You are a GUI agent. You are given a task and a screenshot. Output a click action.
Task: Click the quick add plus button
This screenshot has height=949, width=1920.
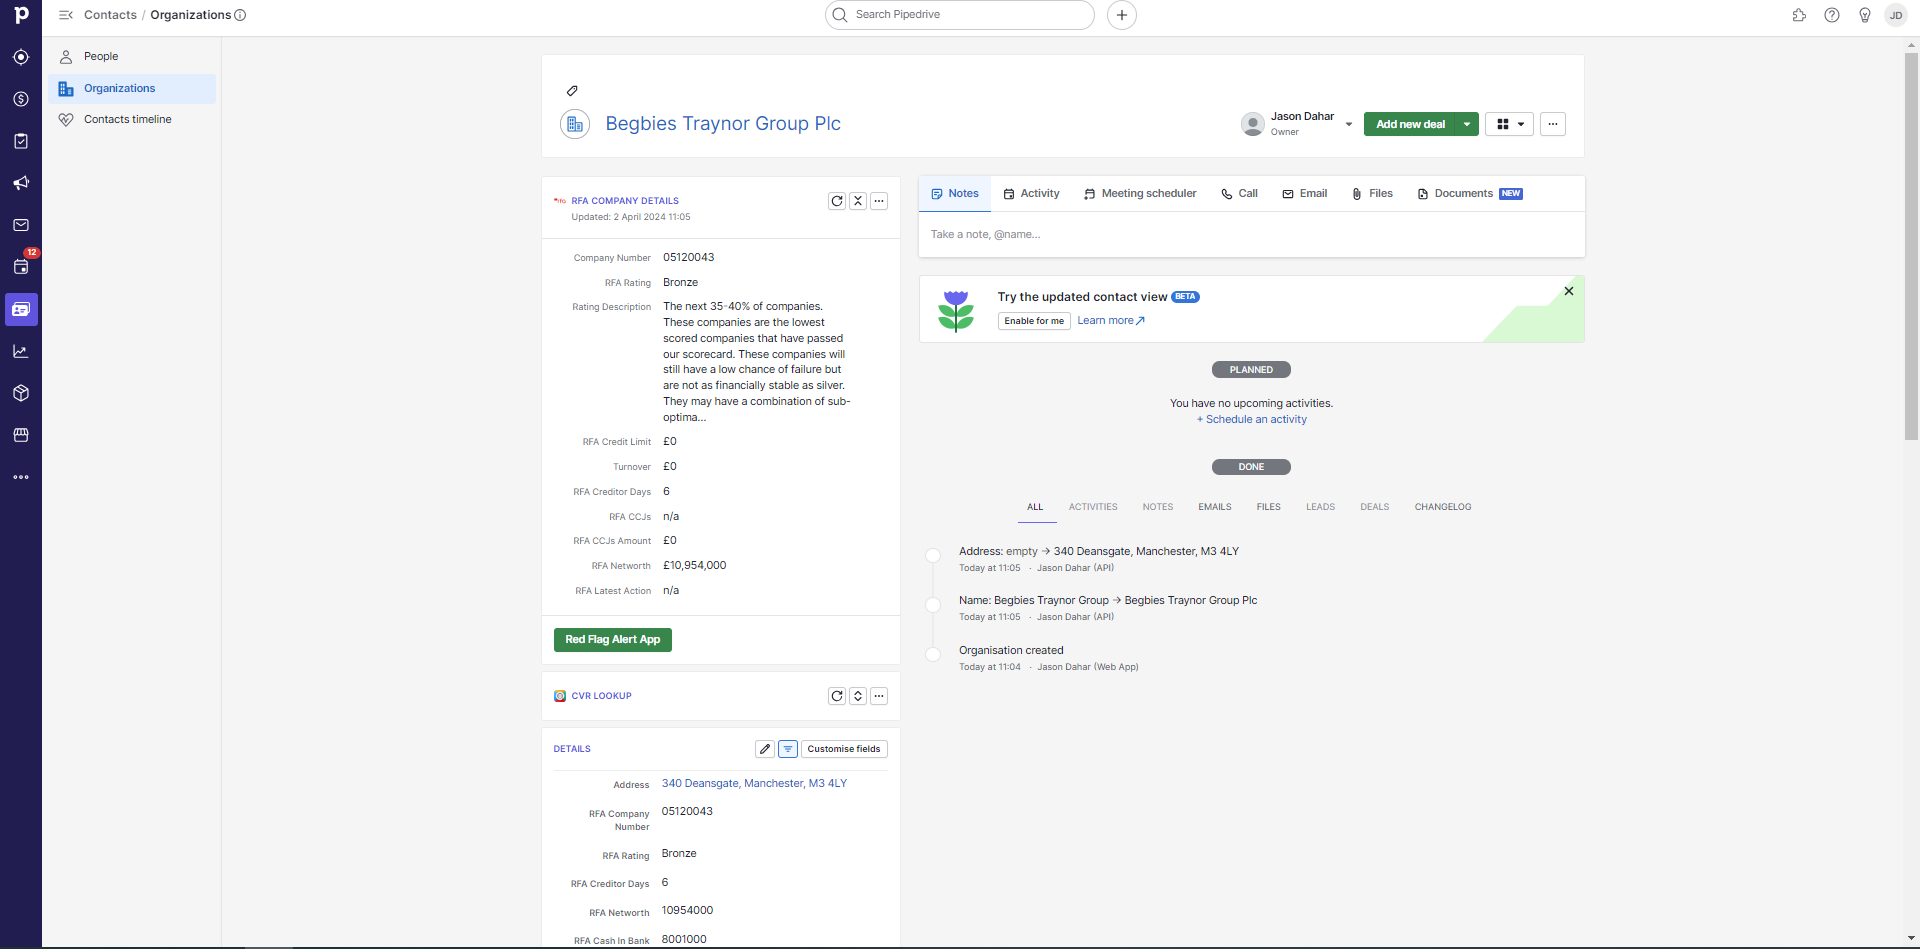click(x=1122, y=15)
